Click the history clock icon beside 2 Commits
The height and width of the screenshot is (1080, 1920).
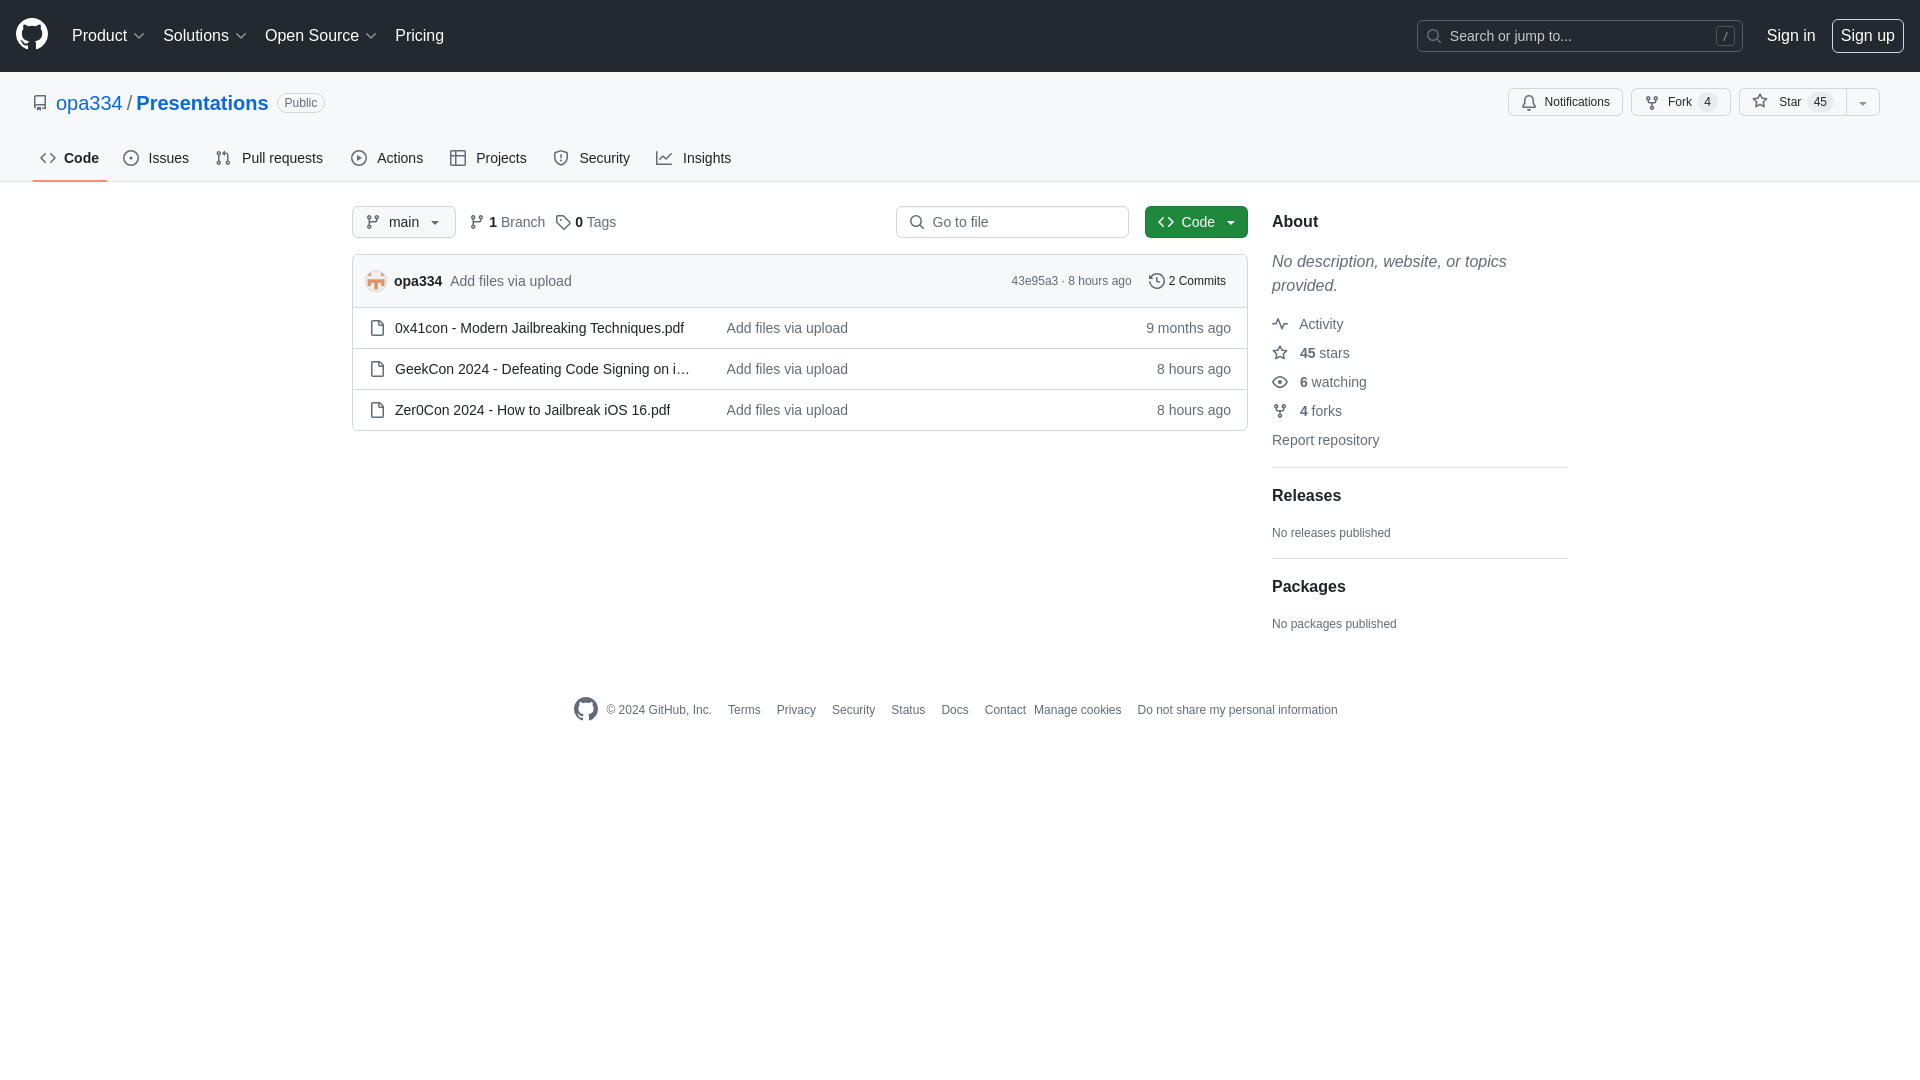point(1157,281)
